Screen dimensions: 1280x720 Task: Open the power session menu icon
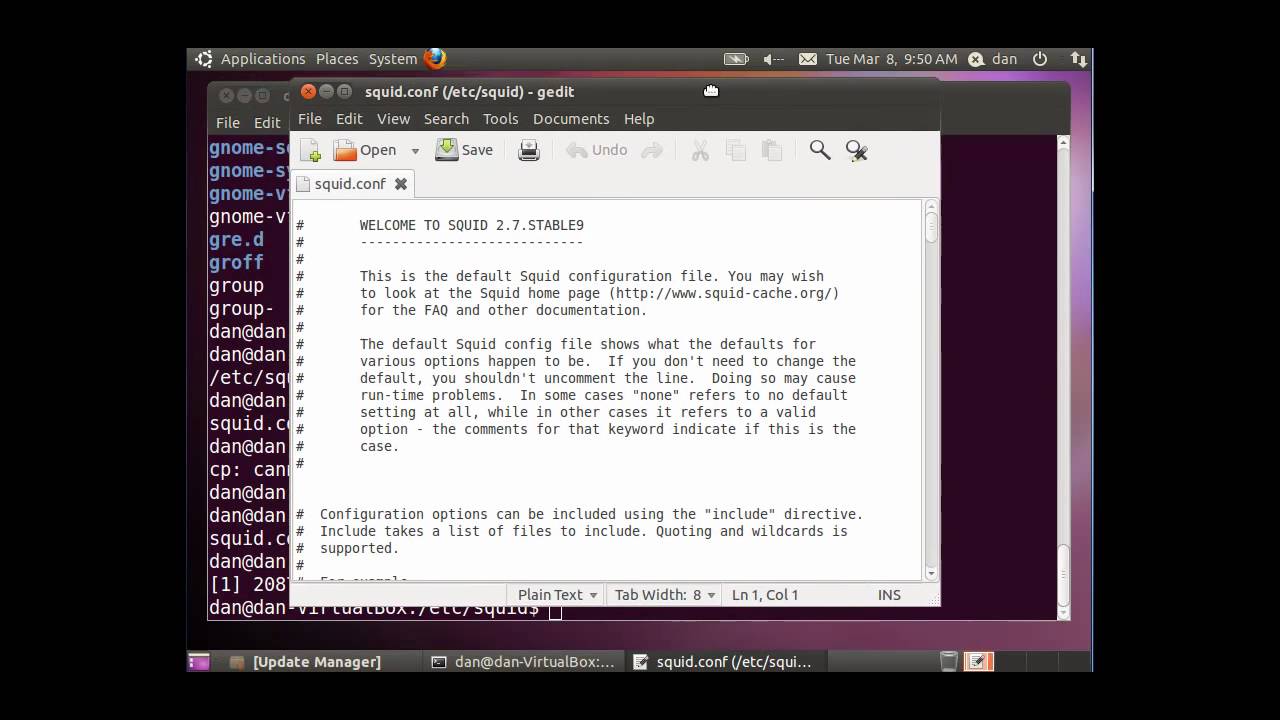1040,59
